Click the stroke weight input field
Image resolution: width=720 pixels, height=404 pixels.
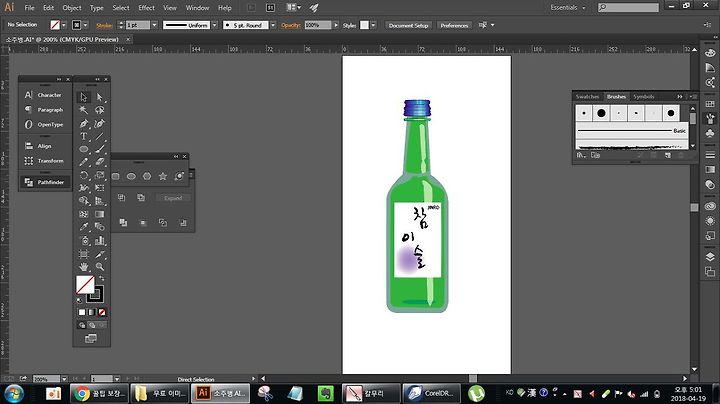point(138,25)
